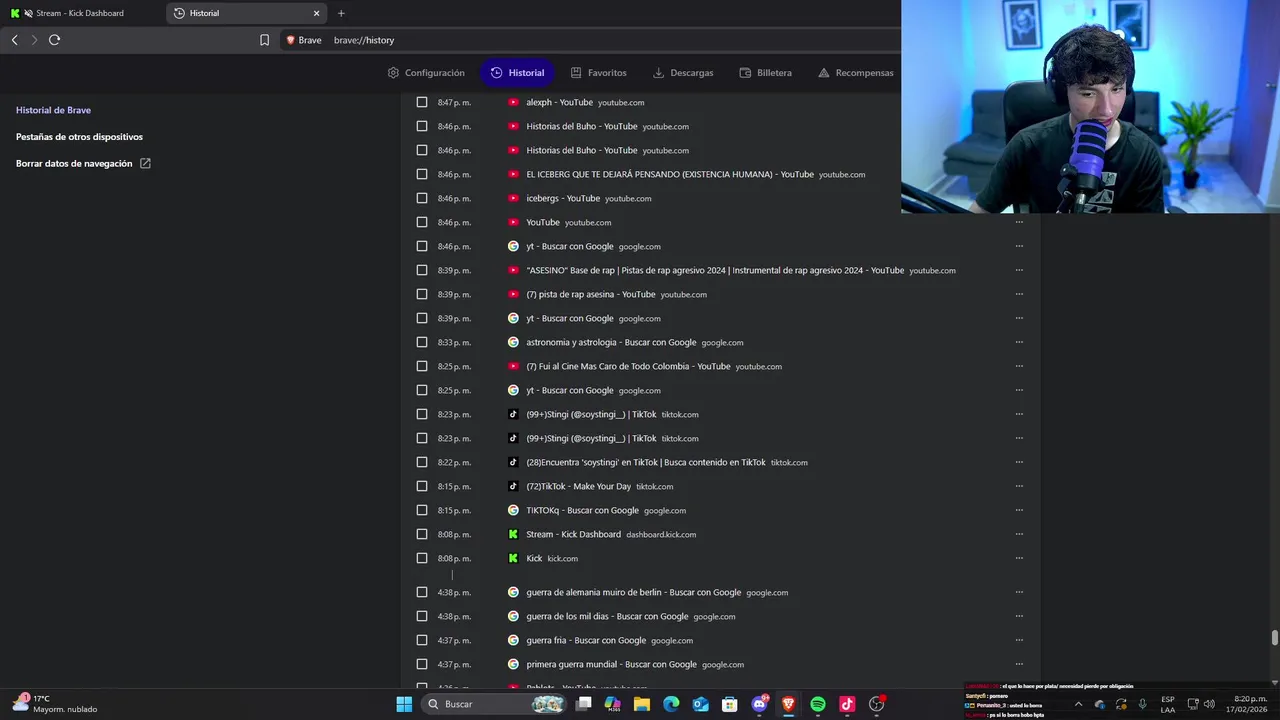Viewport: 1280px width, 720px height.
Task: Tick checkbox for Fui al Cine Mas Caro
Action: click(x=422, y=366)
